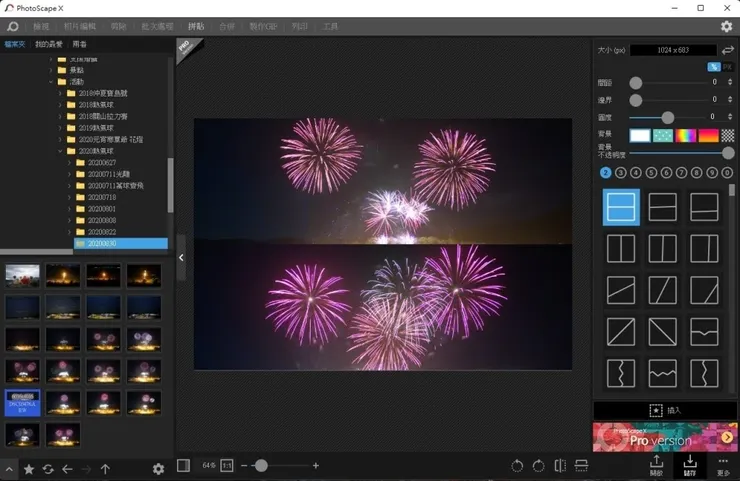The image size is (740, 481).
Task: Open settings gear in top right corner
Action: 726,27
